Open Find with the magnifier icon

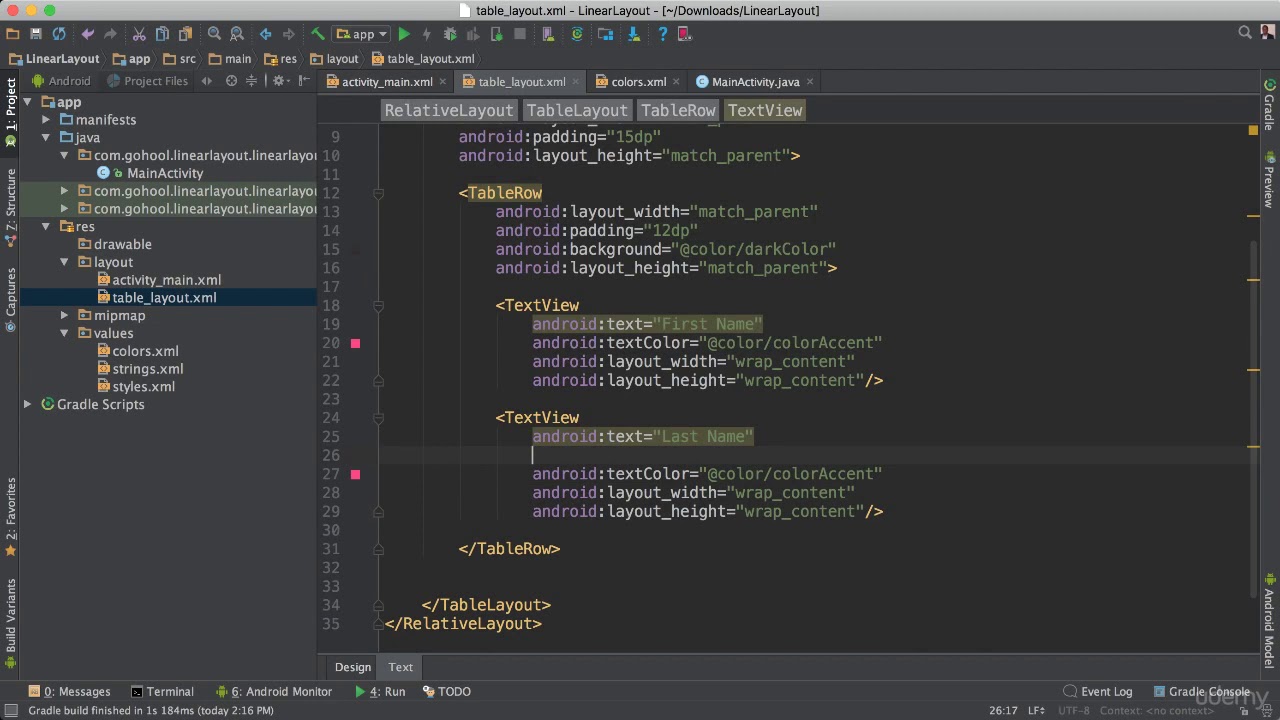coord(214,34)
